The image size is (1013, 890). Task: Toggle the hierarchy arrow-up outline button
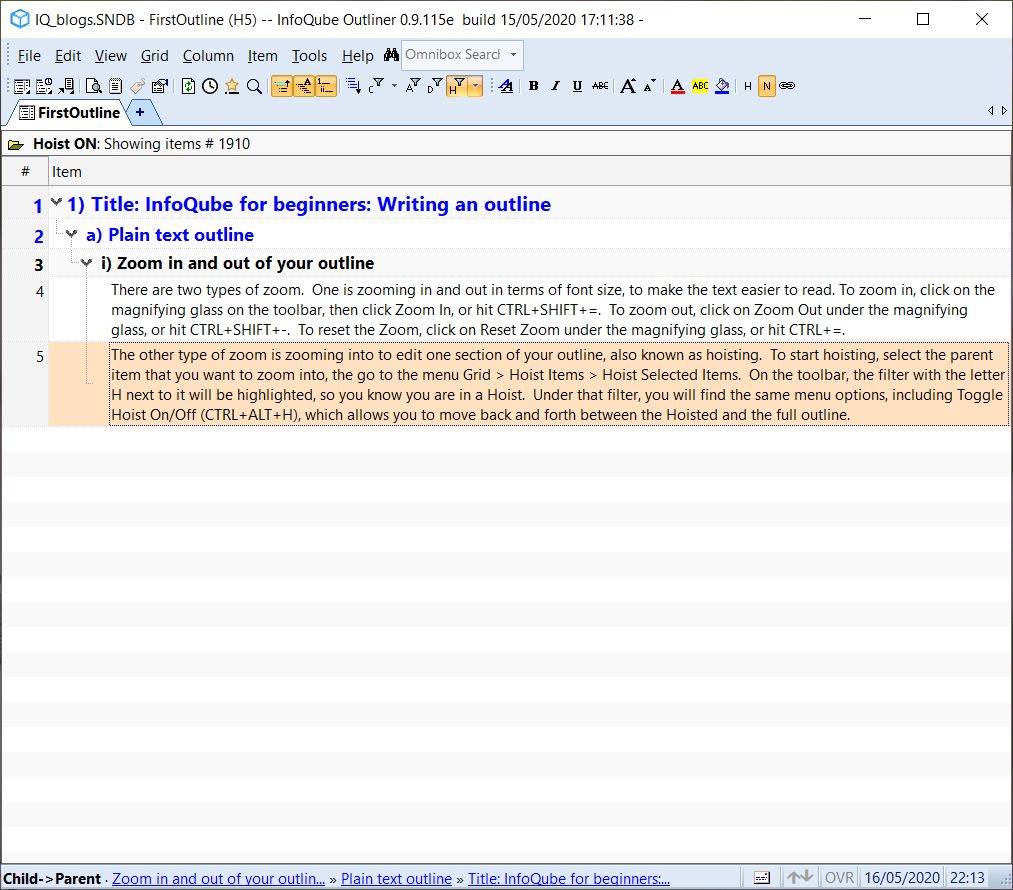pos(282,86)
